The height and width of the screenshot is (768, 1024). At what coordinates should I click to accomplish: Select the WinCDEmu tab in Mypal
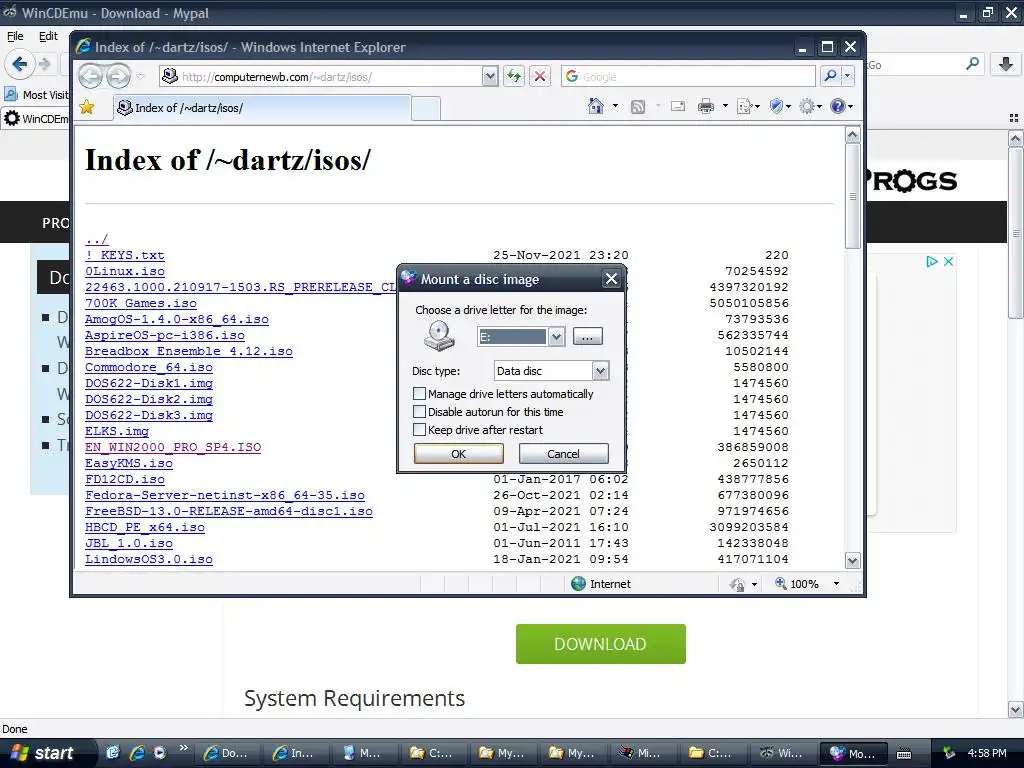(x=36, y=119)
